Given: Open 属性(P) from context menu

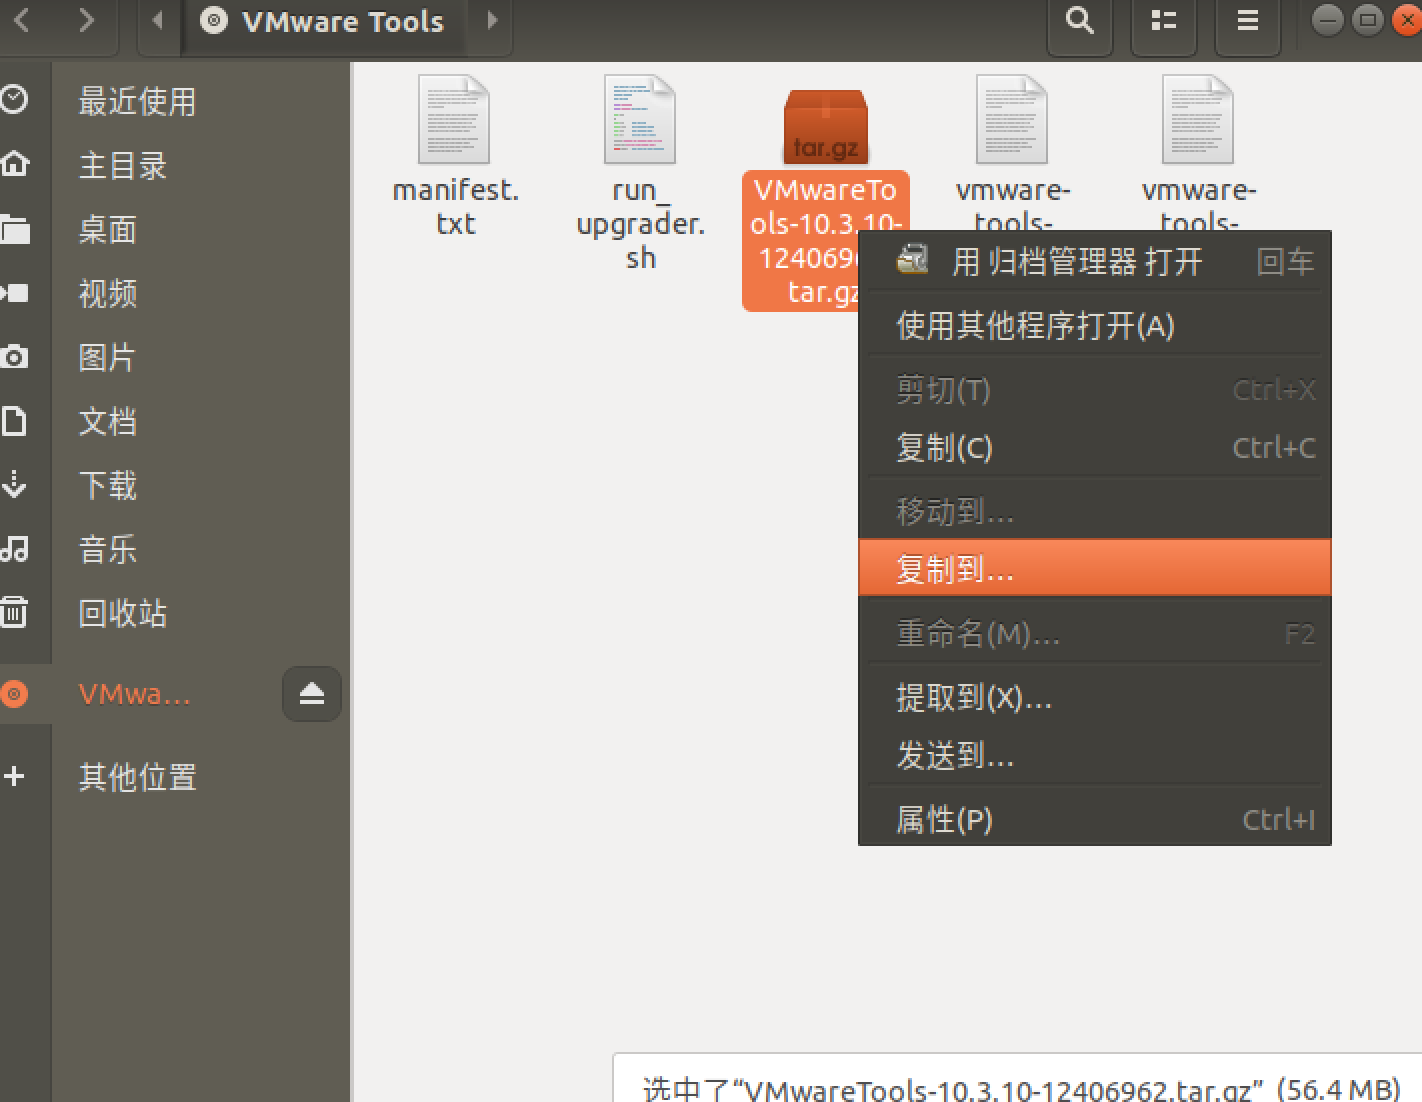Looking at the screenshot, I should 1095,819.
